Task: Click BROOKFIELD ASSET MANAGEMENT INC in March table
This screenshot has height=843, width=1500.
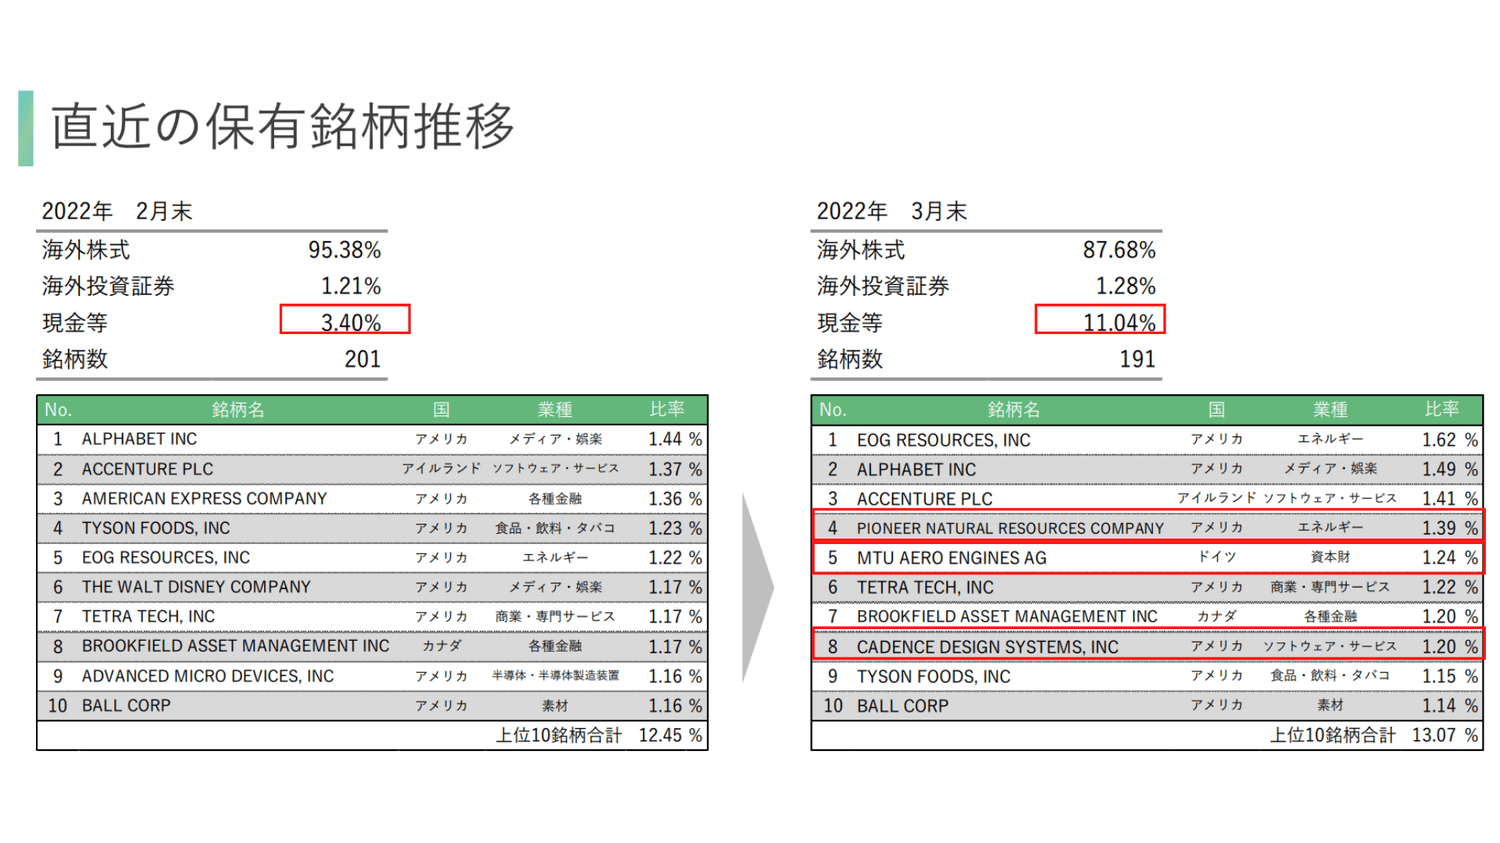Action: pos(1007,617)
